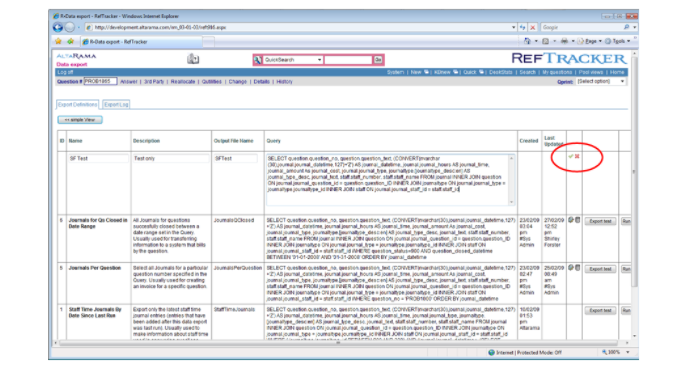Viewport: 687px width, 373px height.
Task: Click the icon next to New menu
Action: tap(426, 72)
